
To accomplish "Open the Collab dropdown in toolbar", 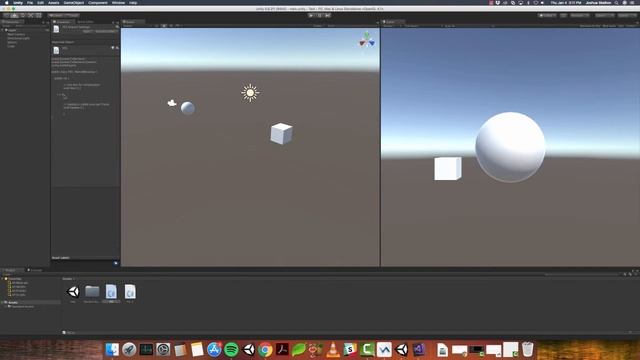I will tap(547, 16).
